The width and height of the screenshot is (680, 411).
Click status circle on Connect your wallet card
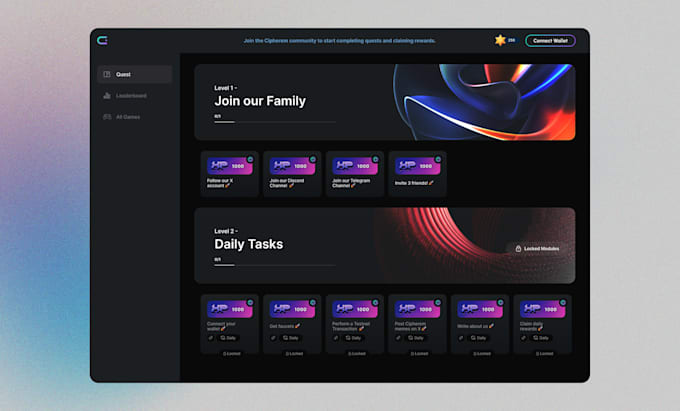click(x=250, y=302)
